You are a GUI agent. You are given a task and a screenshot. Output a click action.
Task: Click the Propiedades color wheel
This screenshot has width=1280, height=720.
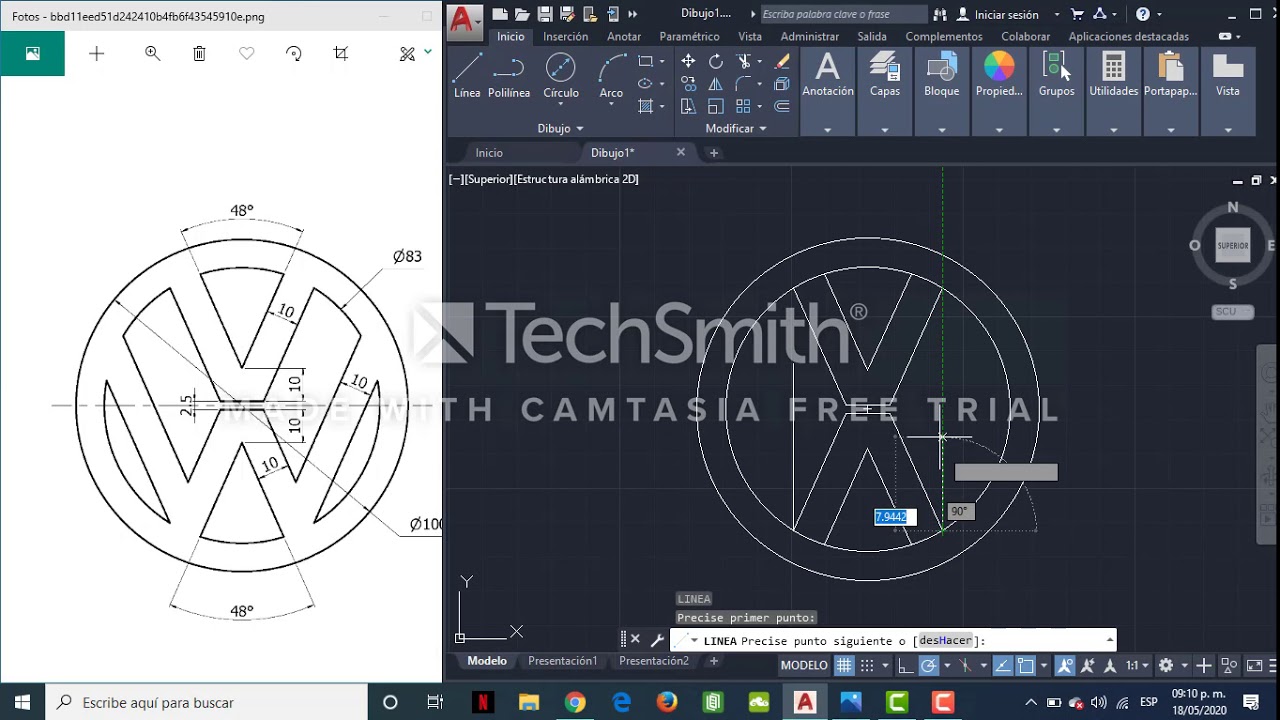(x=999, y=66)
